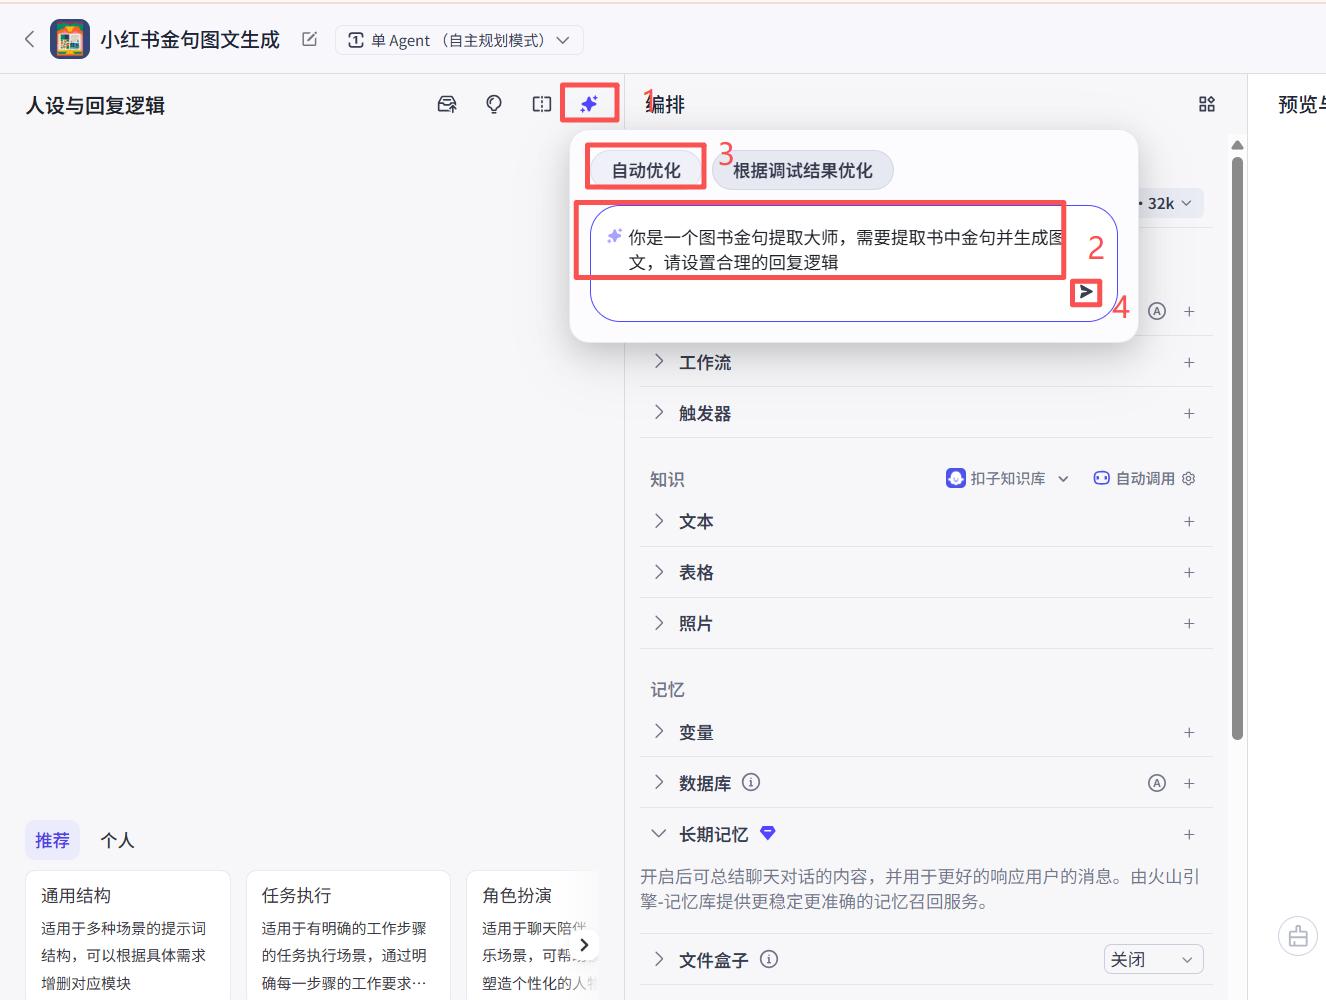Open the 关闭 dropdown next to 文件盒子
Viewport: 1326px width, 1000px height.
[x=1152, y=959]
